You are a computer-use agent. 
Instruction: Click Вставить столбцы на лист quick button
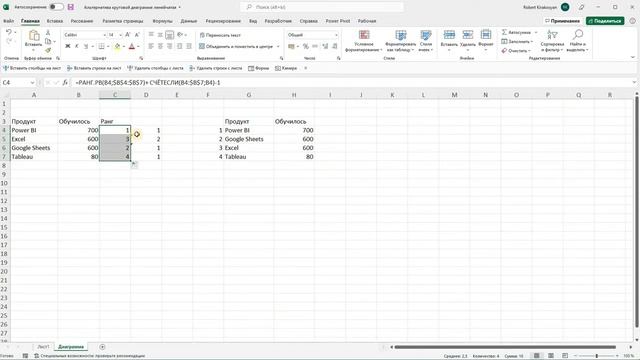coord(32,68)
